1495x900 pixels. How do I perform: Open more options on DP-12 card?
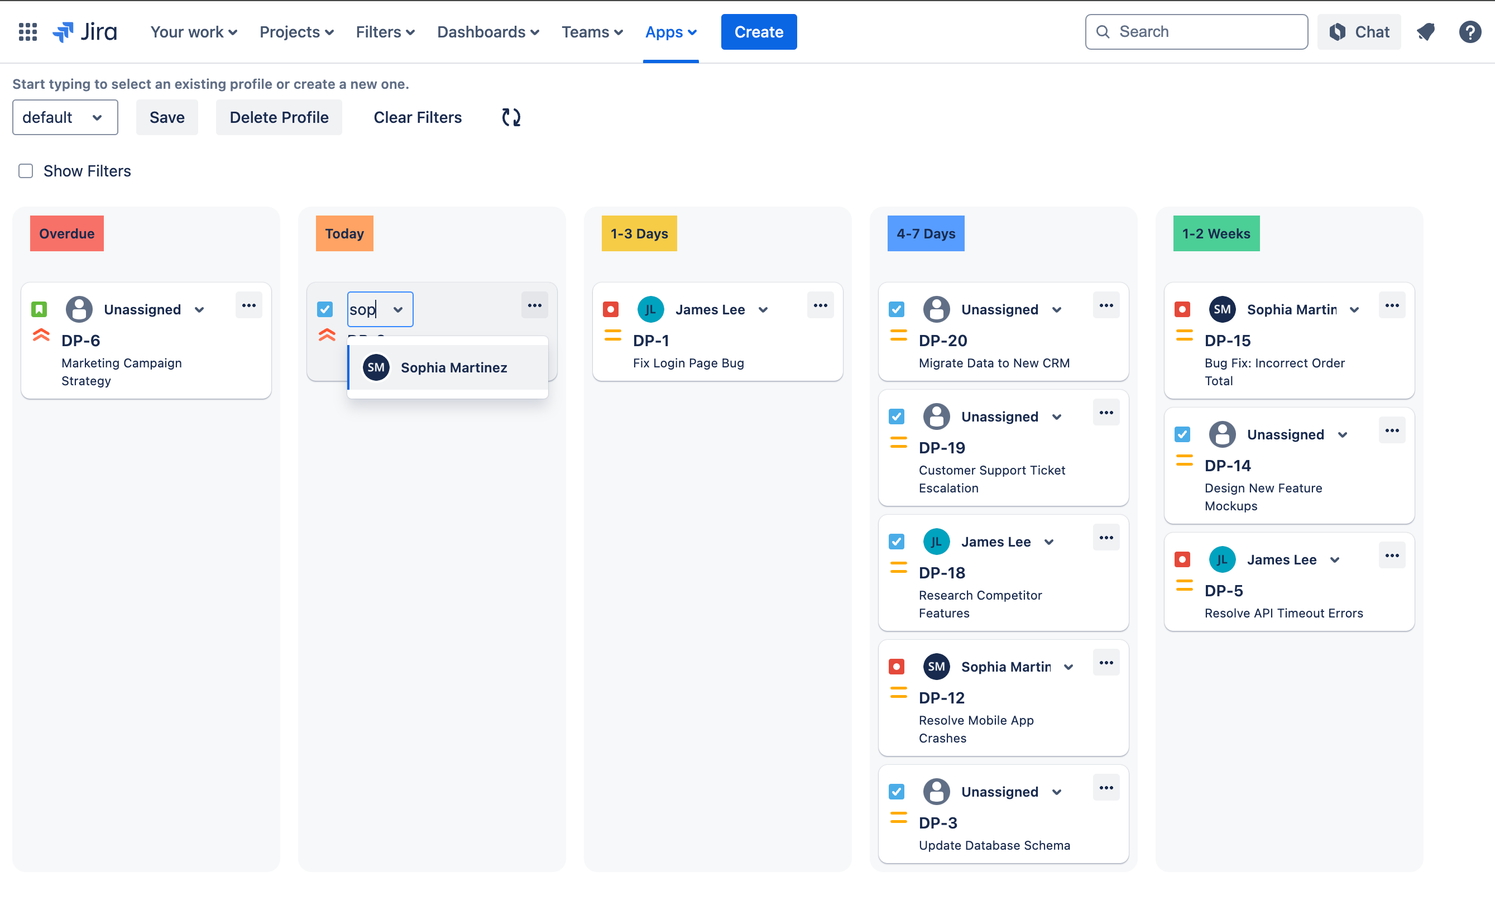pyautogui.click(x=1106, y=663)
